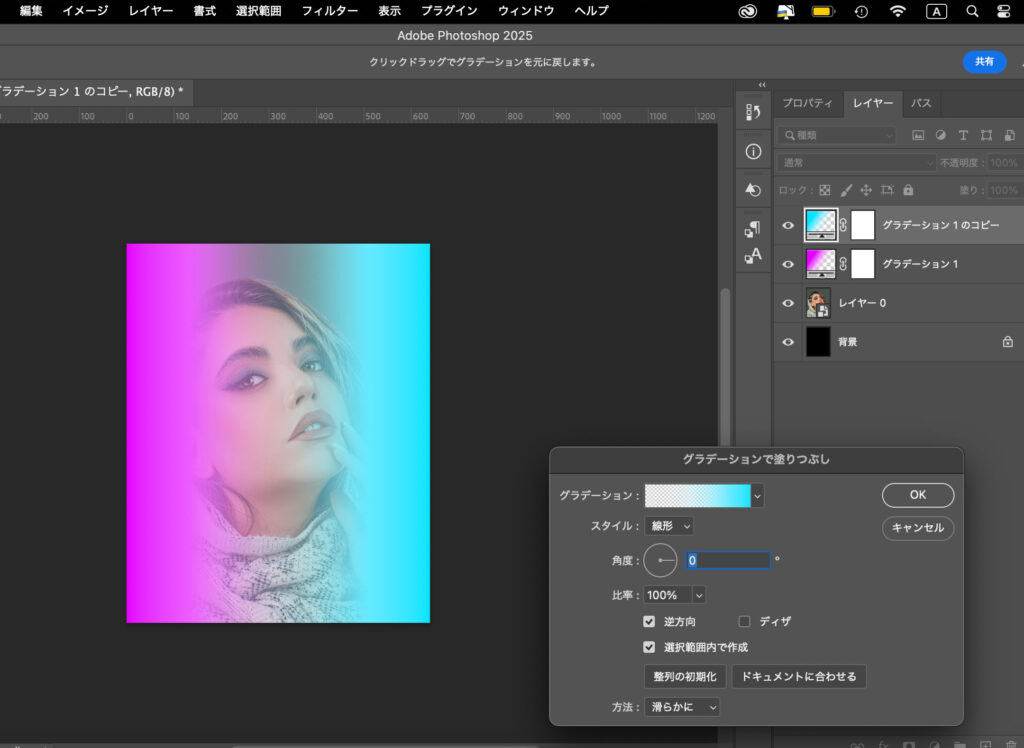
Task: Click the lock transparent pixels icon
Action: click(824, 190)
